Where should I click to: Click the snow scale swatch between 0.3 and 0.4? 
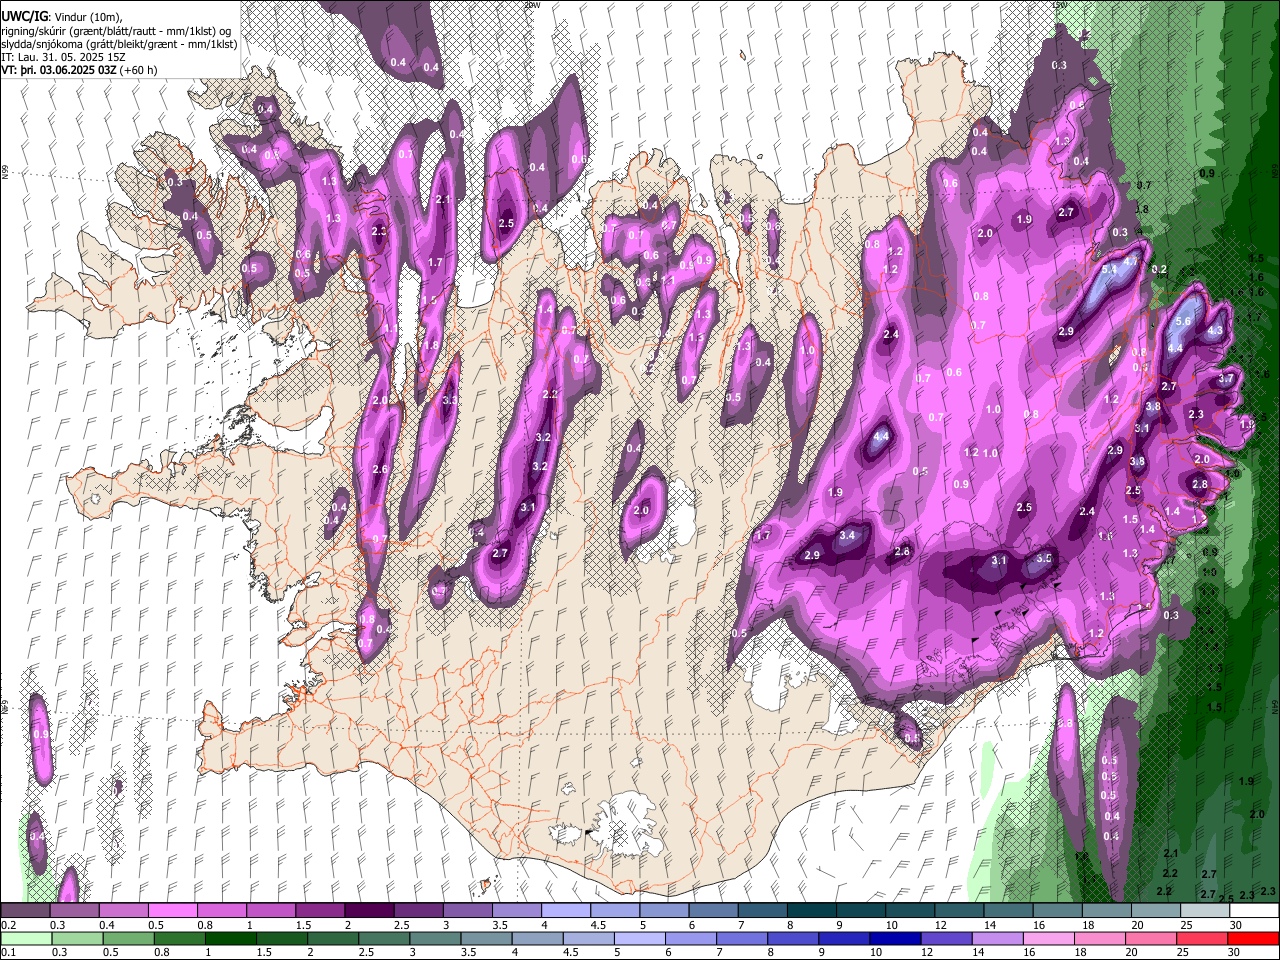click(74, 911)
